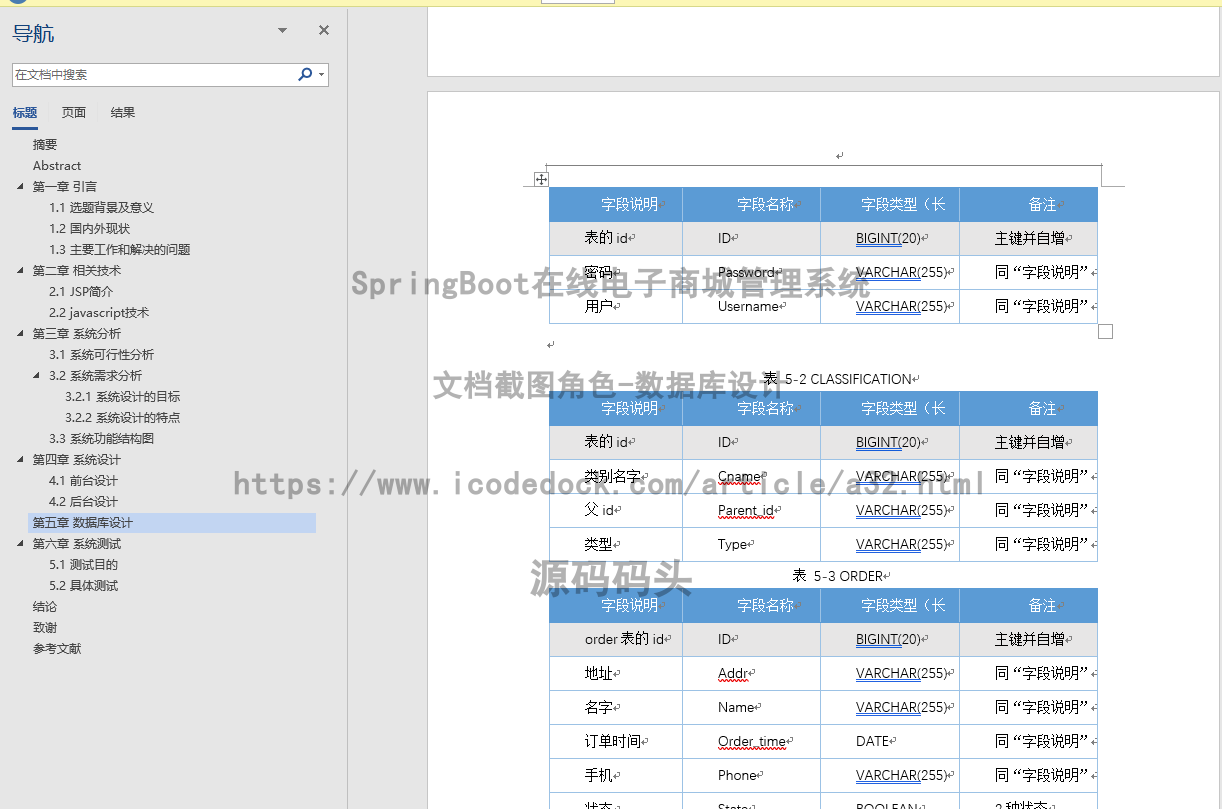
Task: Switch to the 页面 tab
Action: coord(73,112)
